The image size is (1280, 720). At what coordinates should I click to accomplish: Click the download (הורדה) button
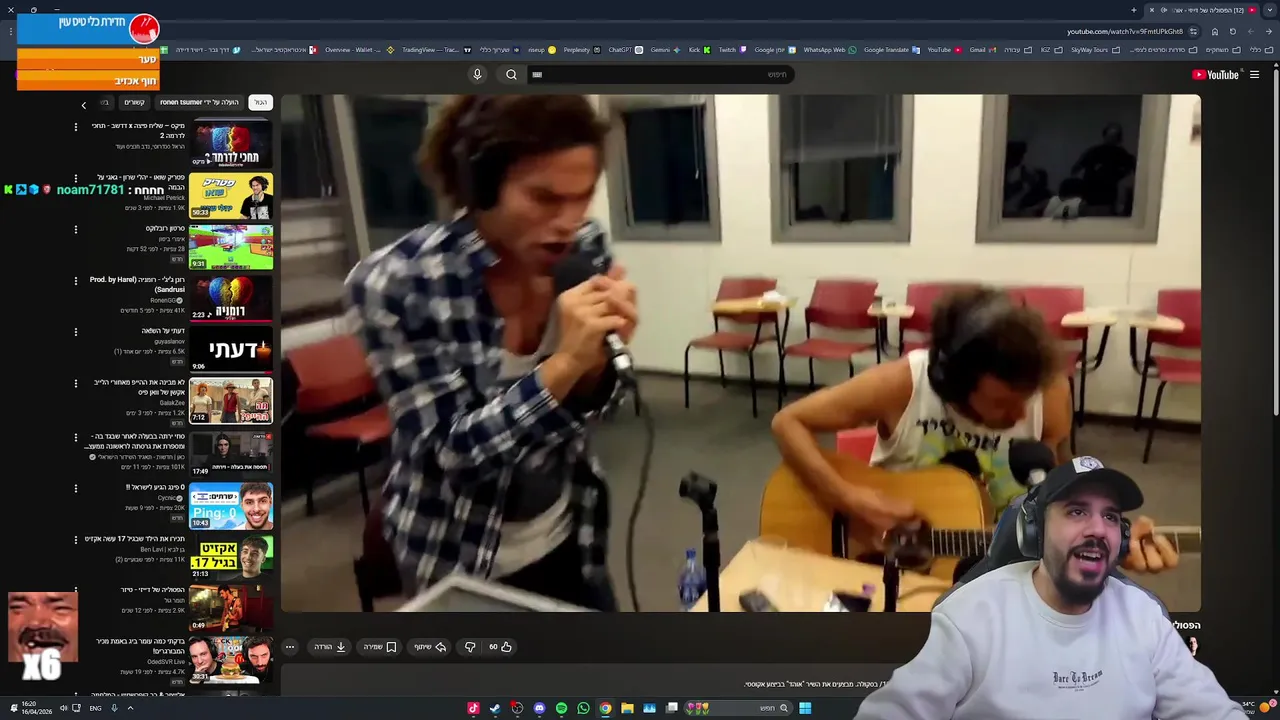(x=330, y=647)
